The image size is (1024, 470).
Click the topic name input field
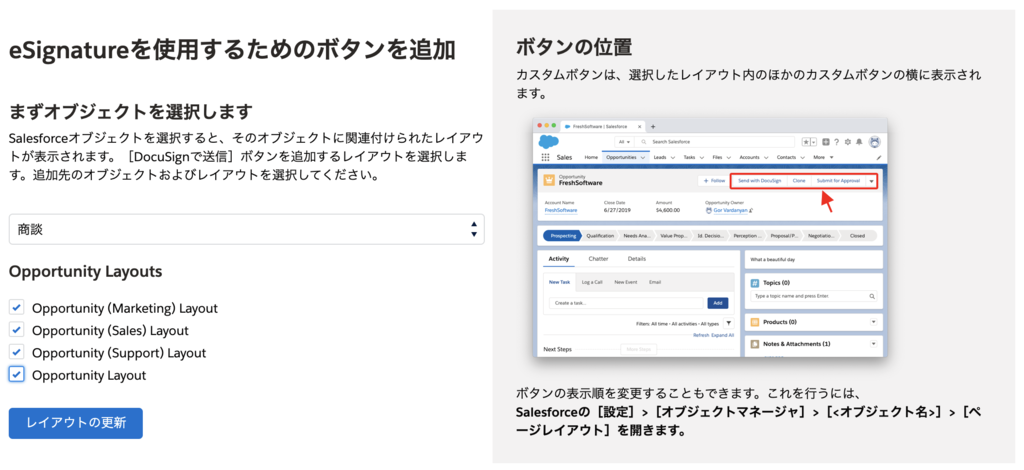tap(814, 296)
